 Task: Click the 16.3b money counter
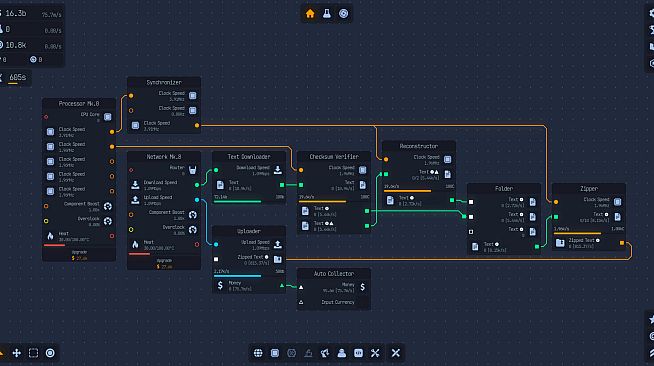pyautogui.click(x=15, y=13)
